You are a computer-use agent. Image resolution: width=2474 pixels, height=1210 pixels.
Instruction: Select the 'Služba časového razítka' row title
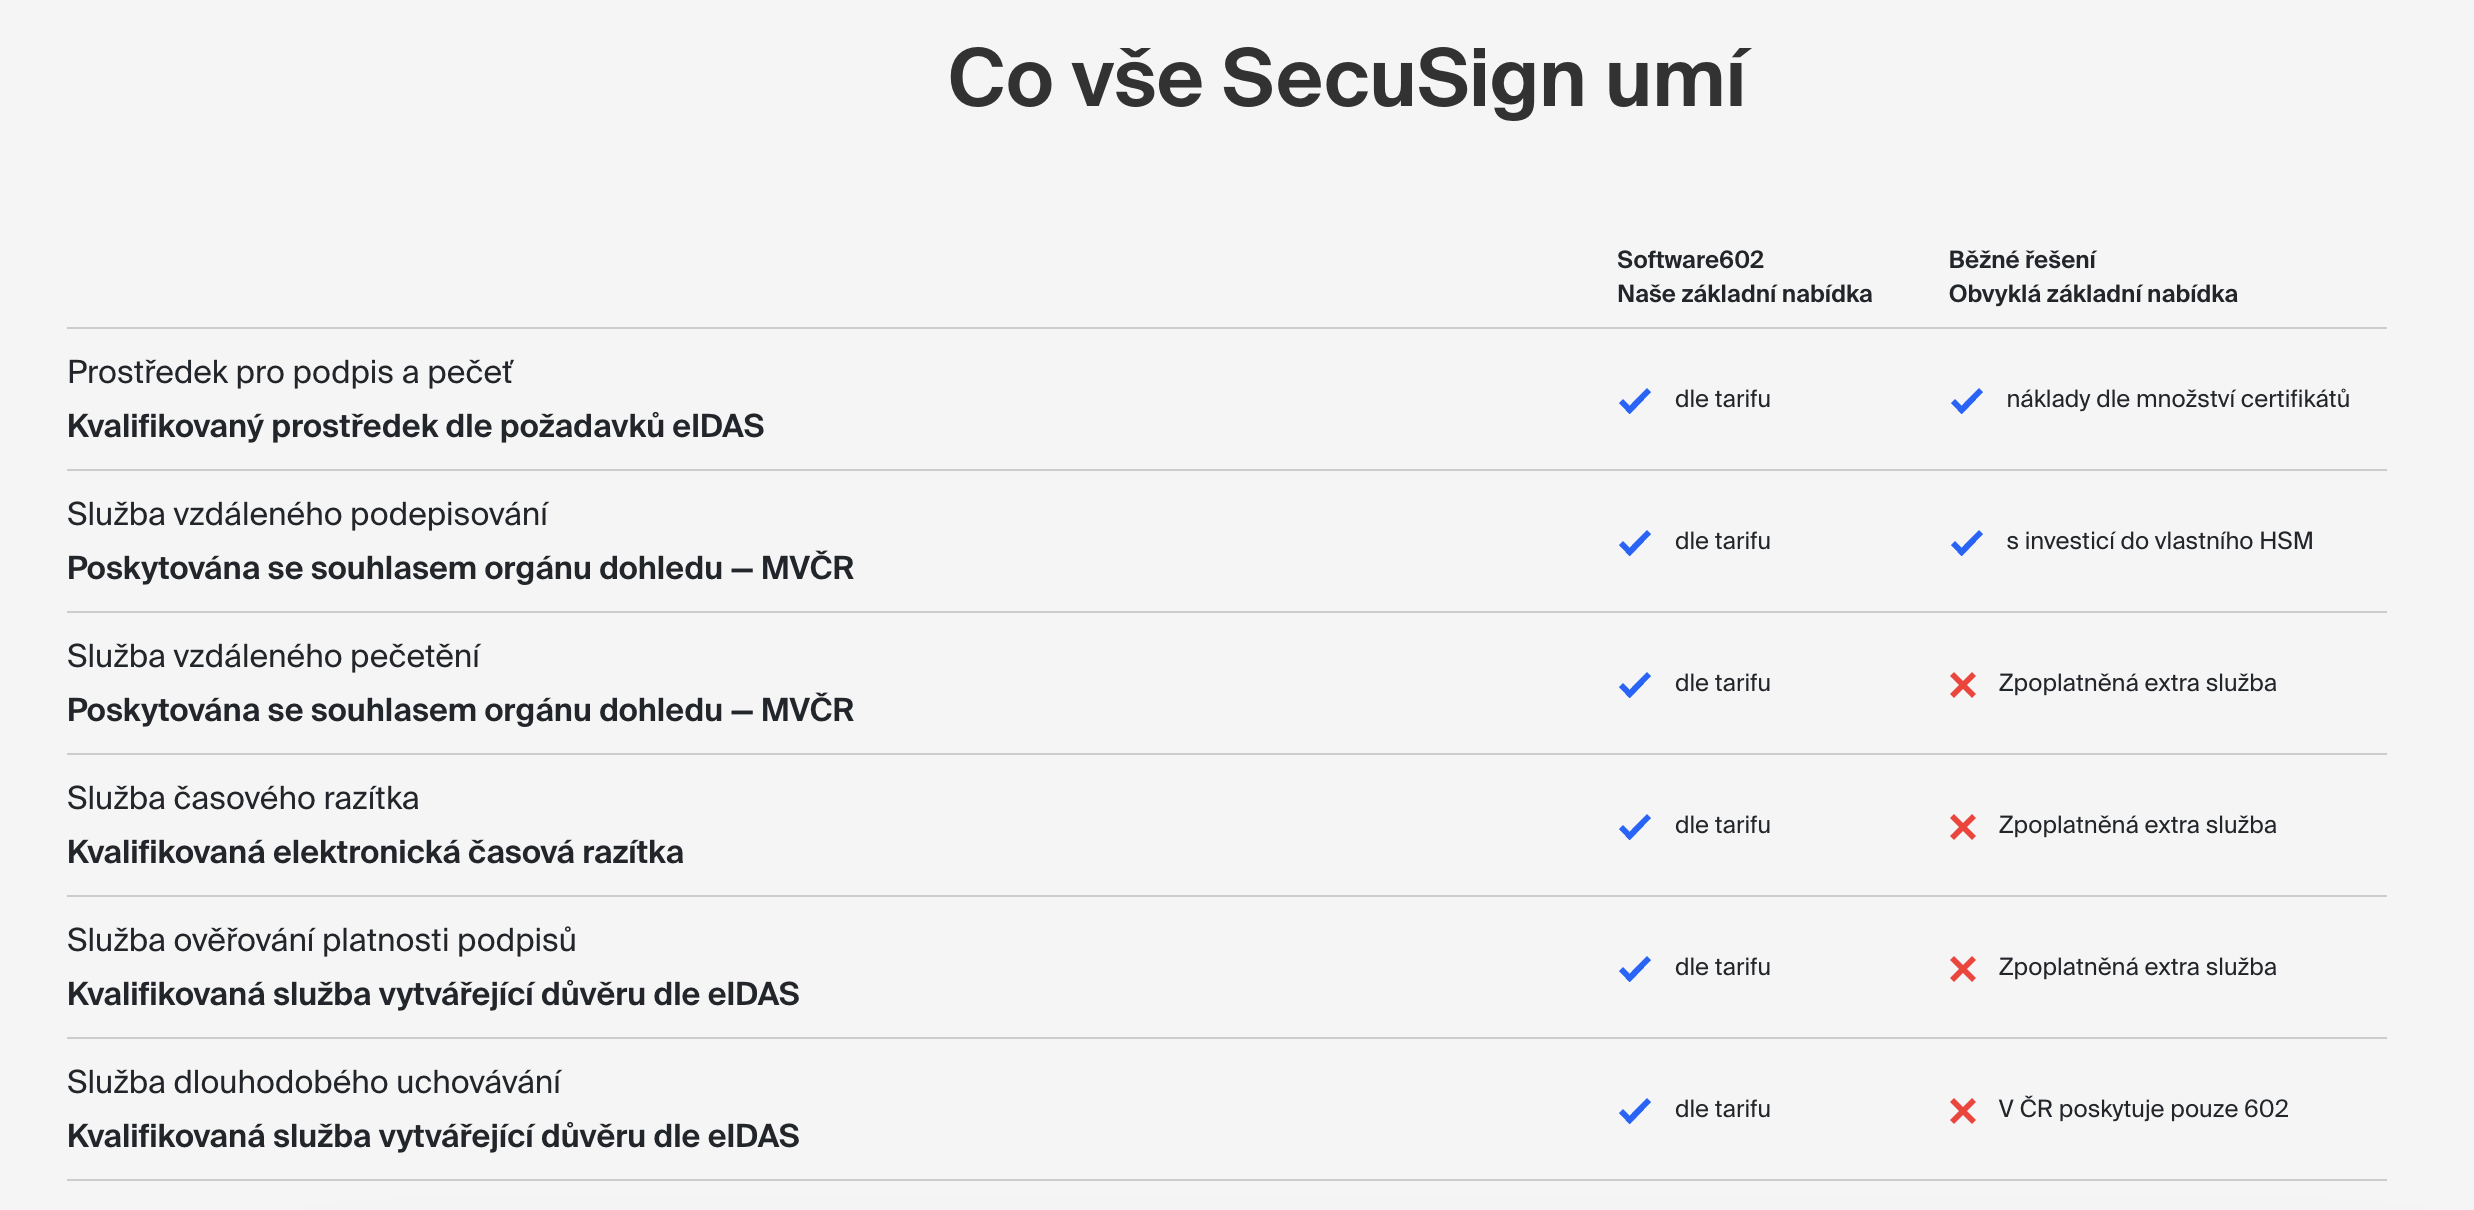pos(243,798)
